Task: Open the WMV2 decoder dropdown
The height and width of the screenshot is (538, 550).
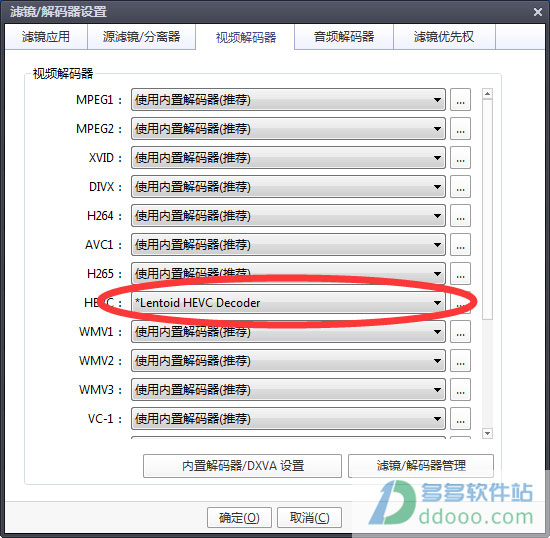Action: click(x=288, y=361)
